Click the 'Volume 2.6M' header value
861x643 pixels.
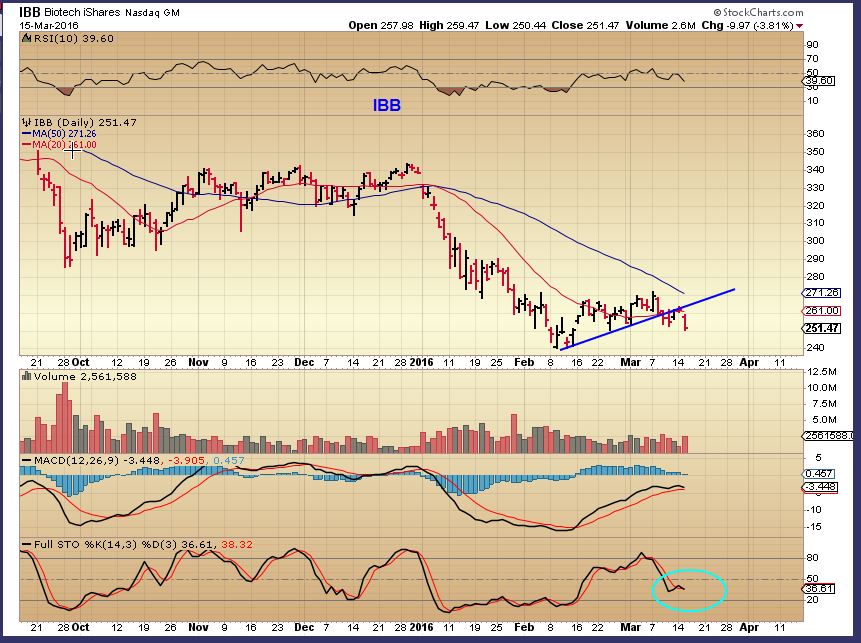(660, 25)
